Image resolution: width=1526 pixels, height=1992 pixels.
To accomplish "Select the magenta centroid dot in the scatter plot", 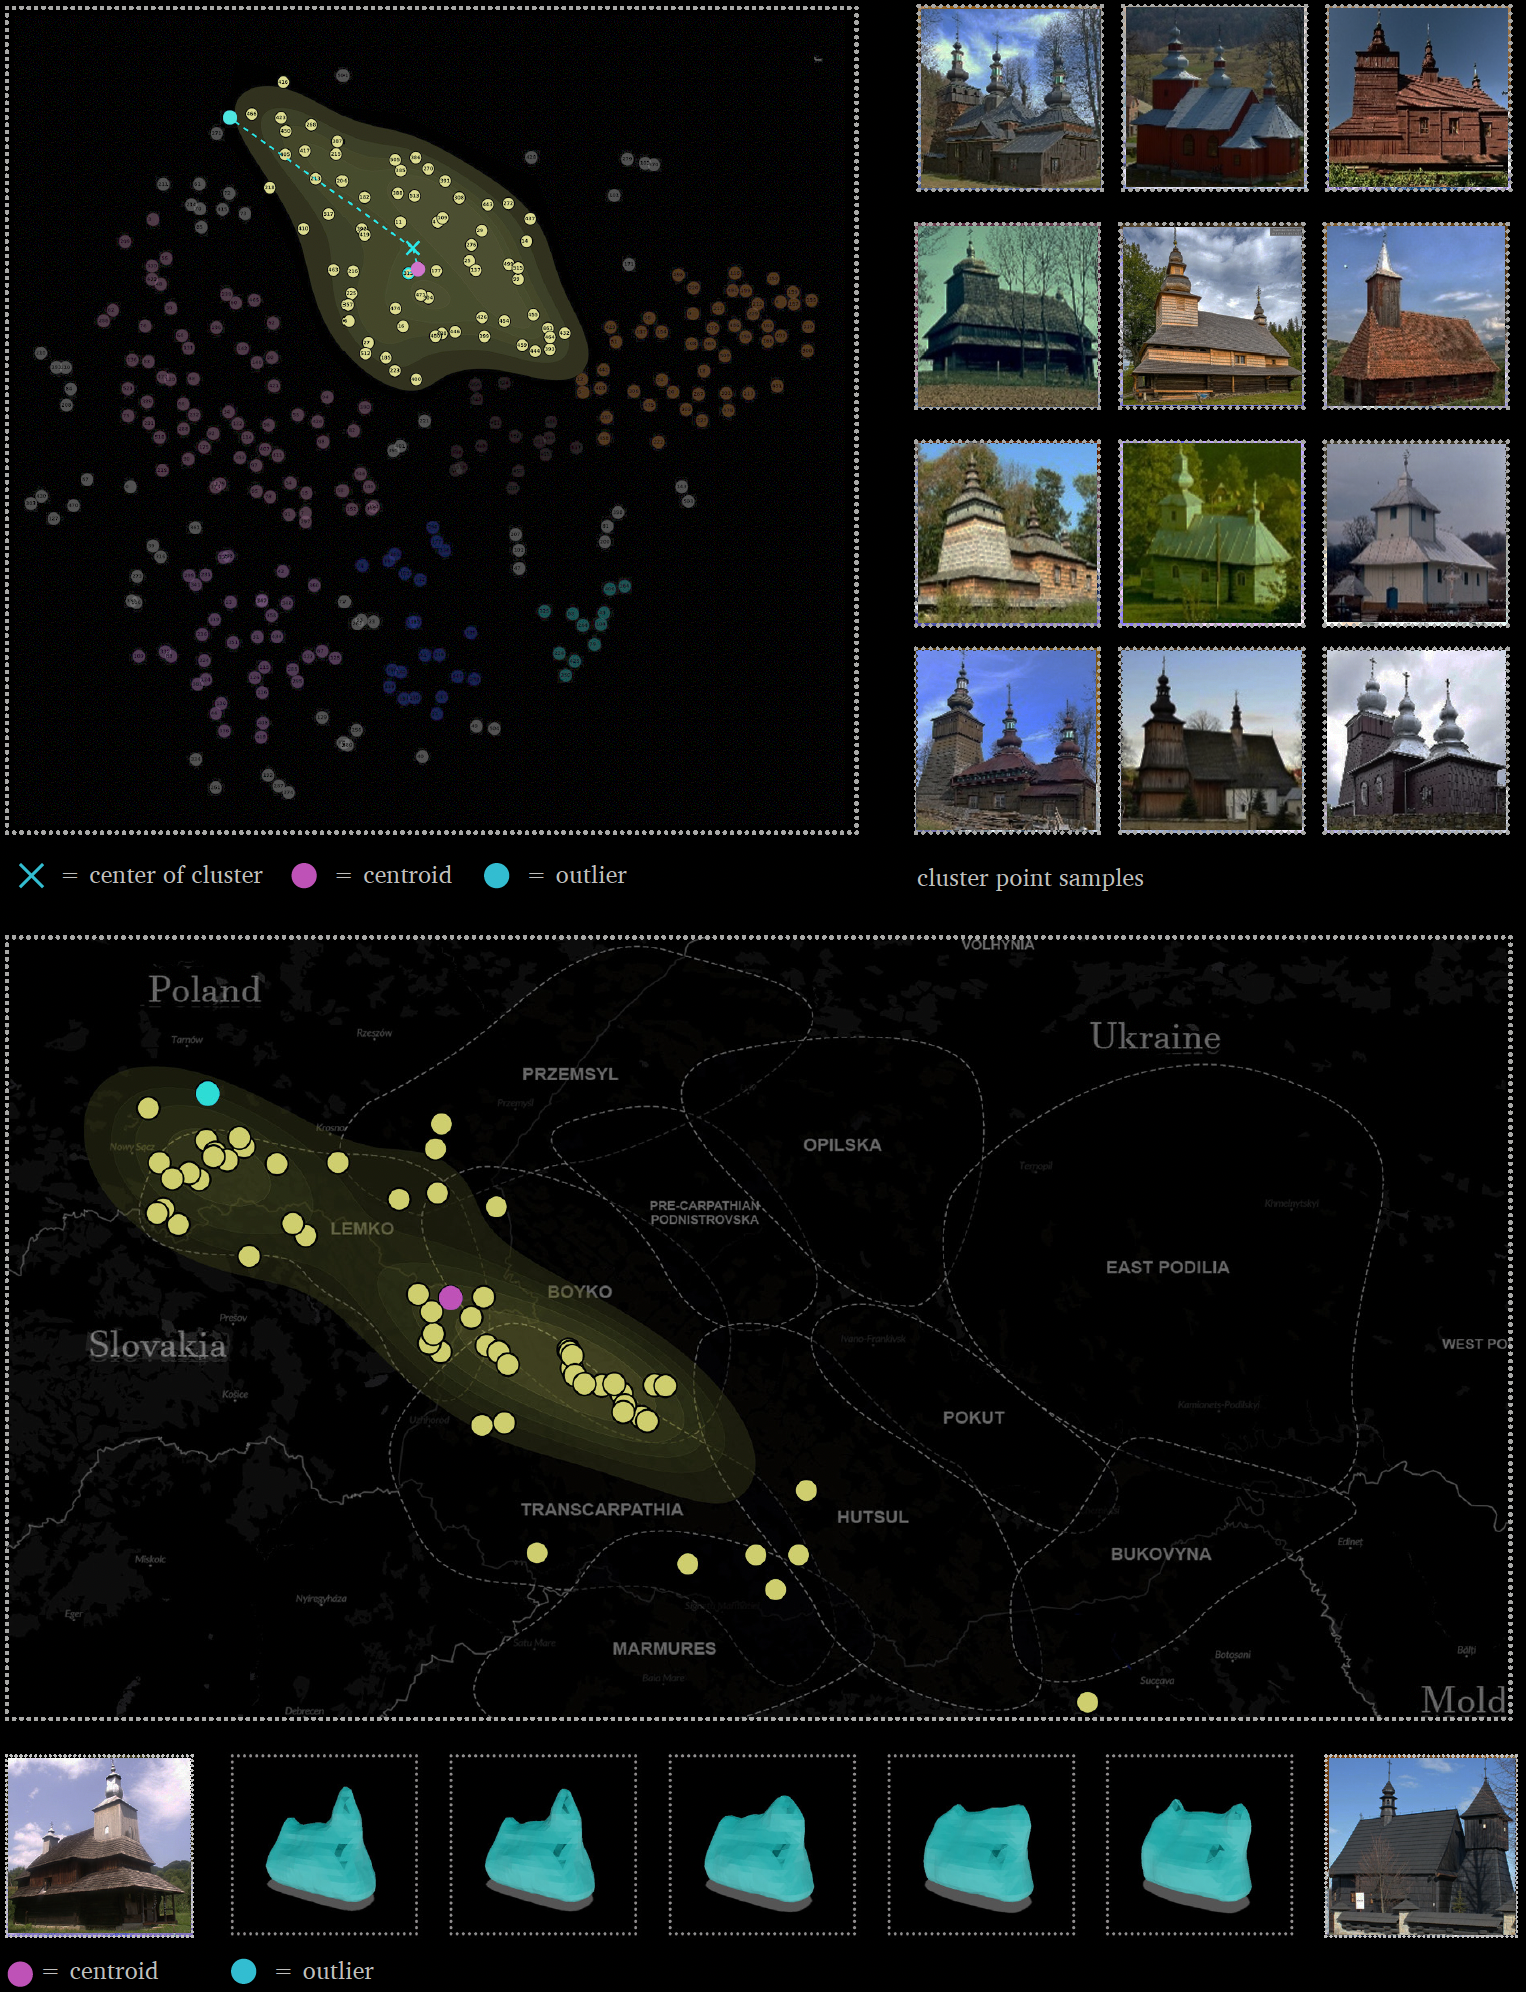I will click(418, 269).
